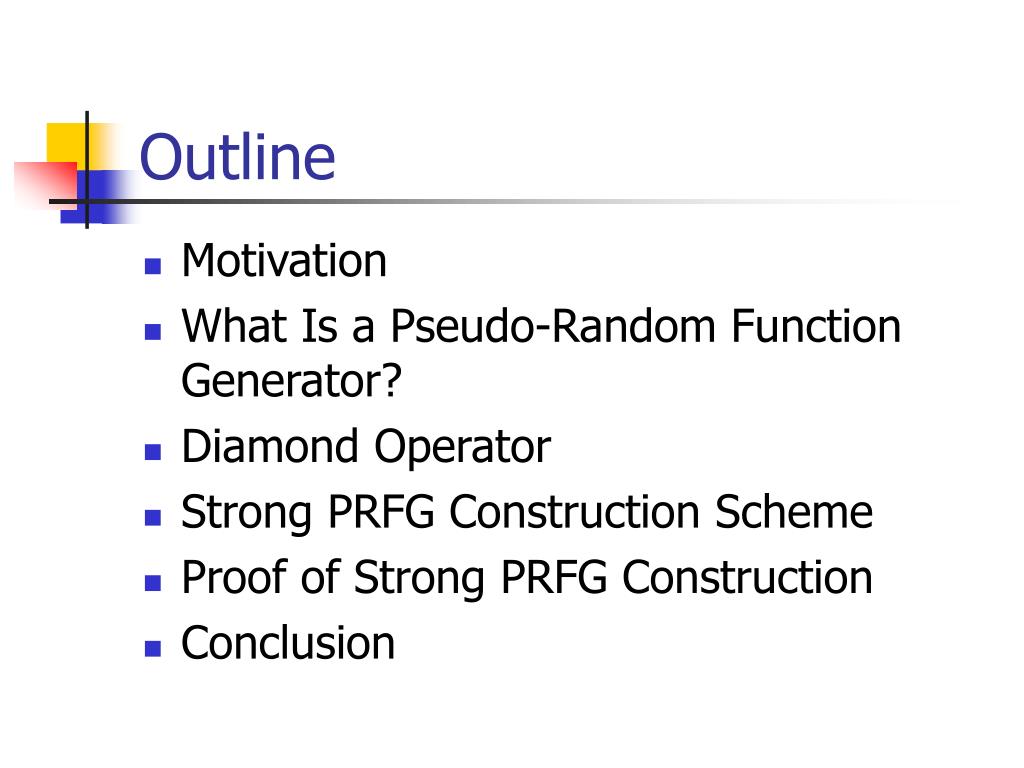Click the bullet beside 'What Is a Pseudo-Random'
1024x768 pixels.
pyautogui.click(x=153, y=332)
